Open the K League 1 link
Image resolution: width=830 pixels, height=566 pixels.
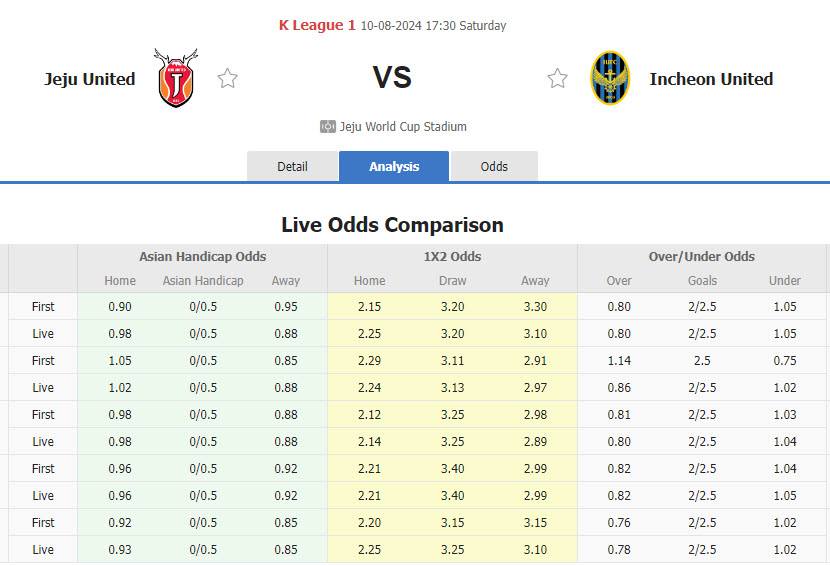click(316, 25)
